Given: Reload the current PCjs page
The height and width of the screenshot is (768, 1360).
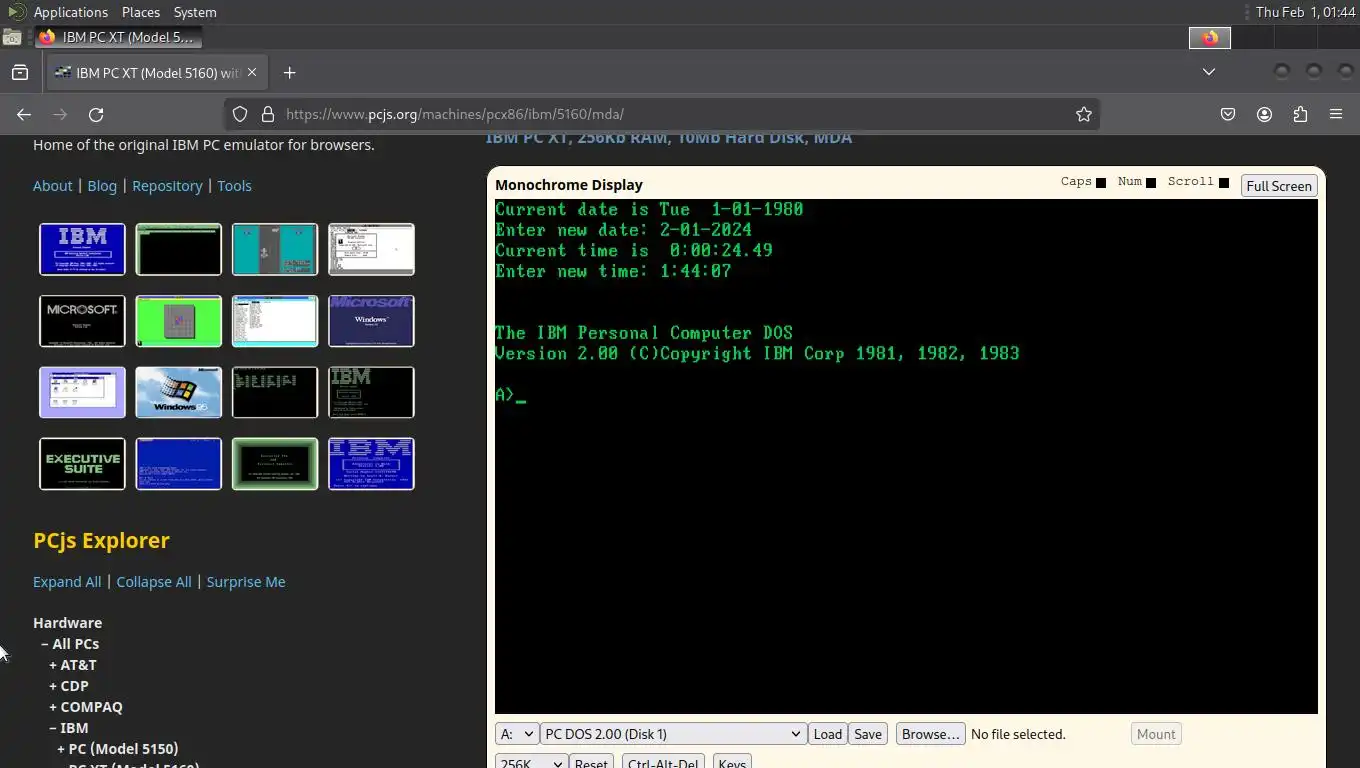Looking at the screenshot, I should pos(96,114).
